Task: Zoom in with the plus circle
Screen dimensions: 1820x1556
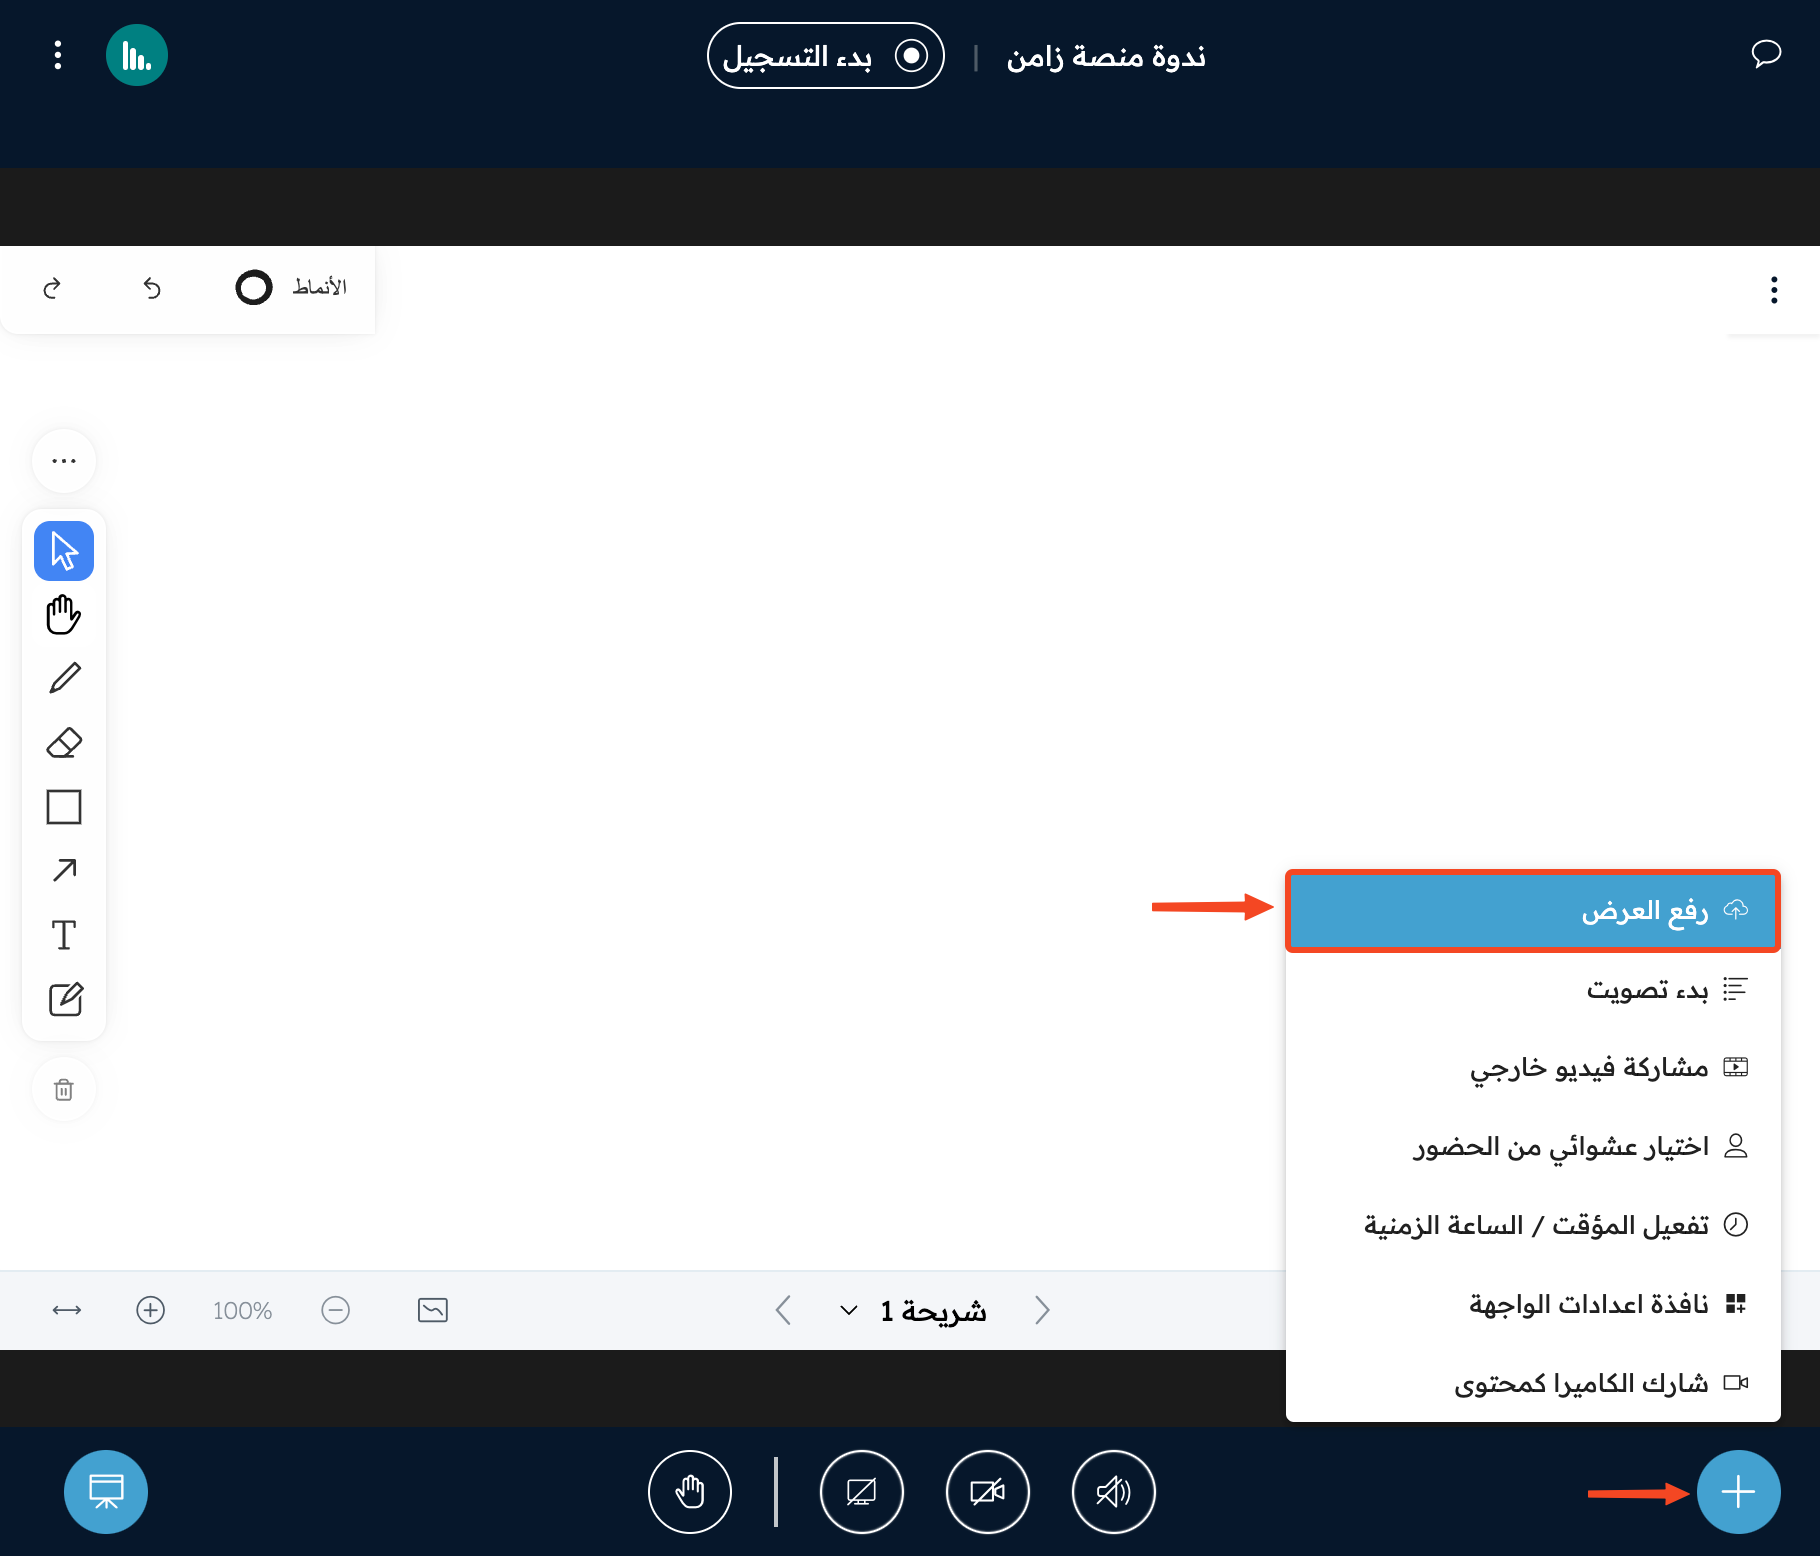Action: [150, 1310]
